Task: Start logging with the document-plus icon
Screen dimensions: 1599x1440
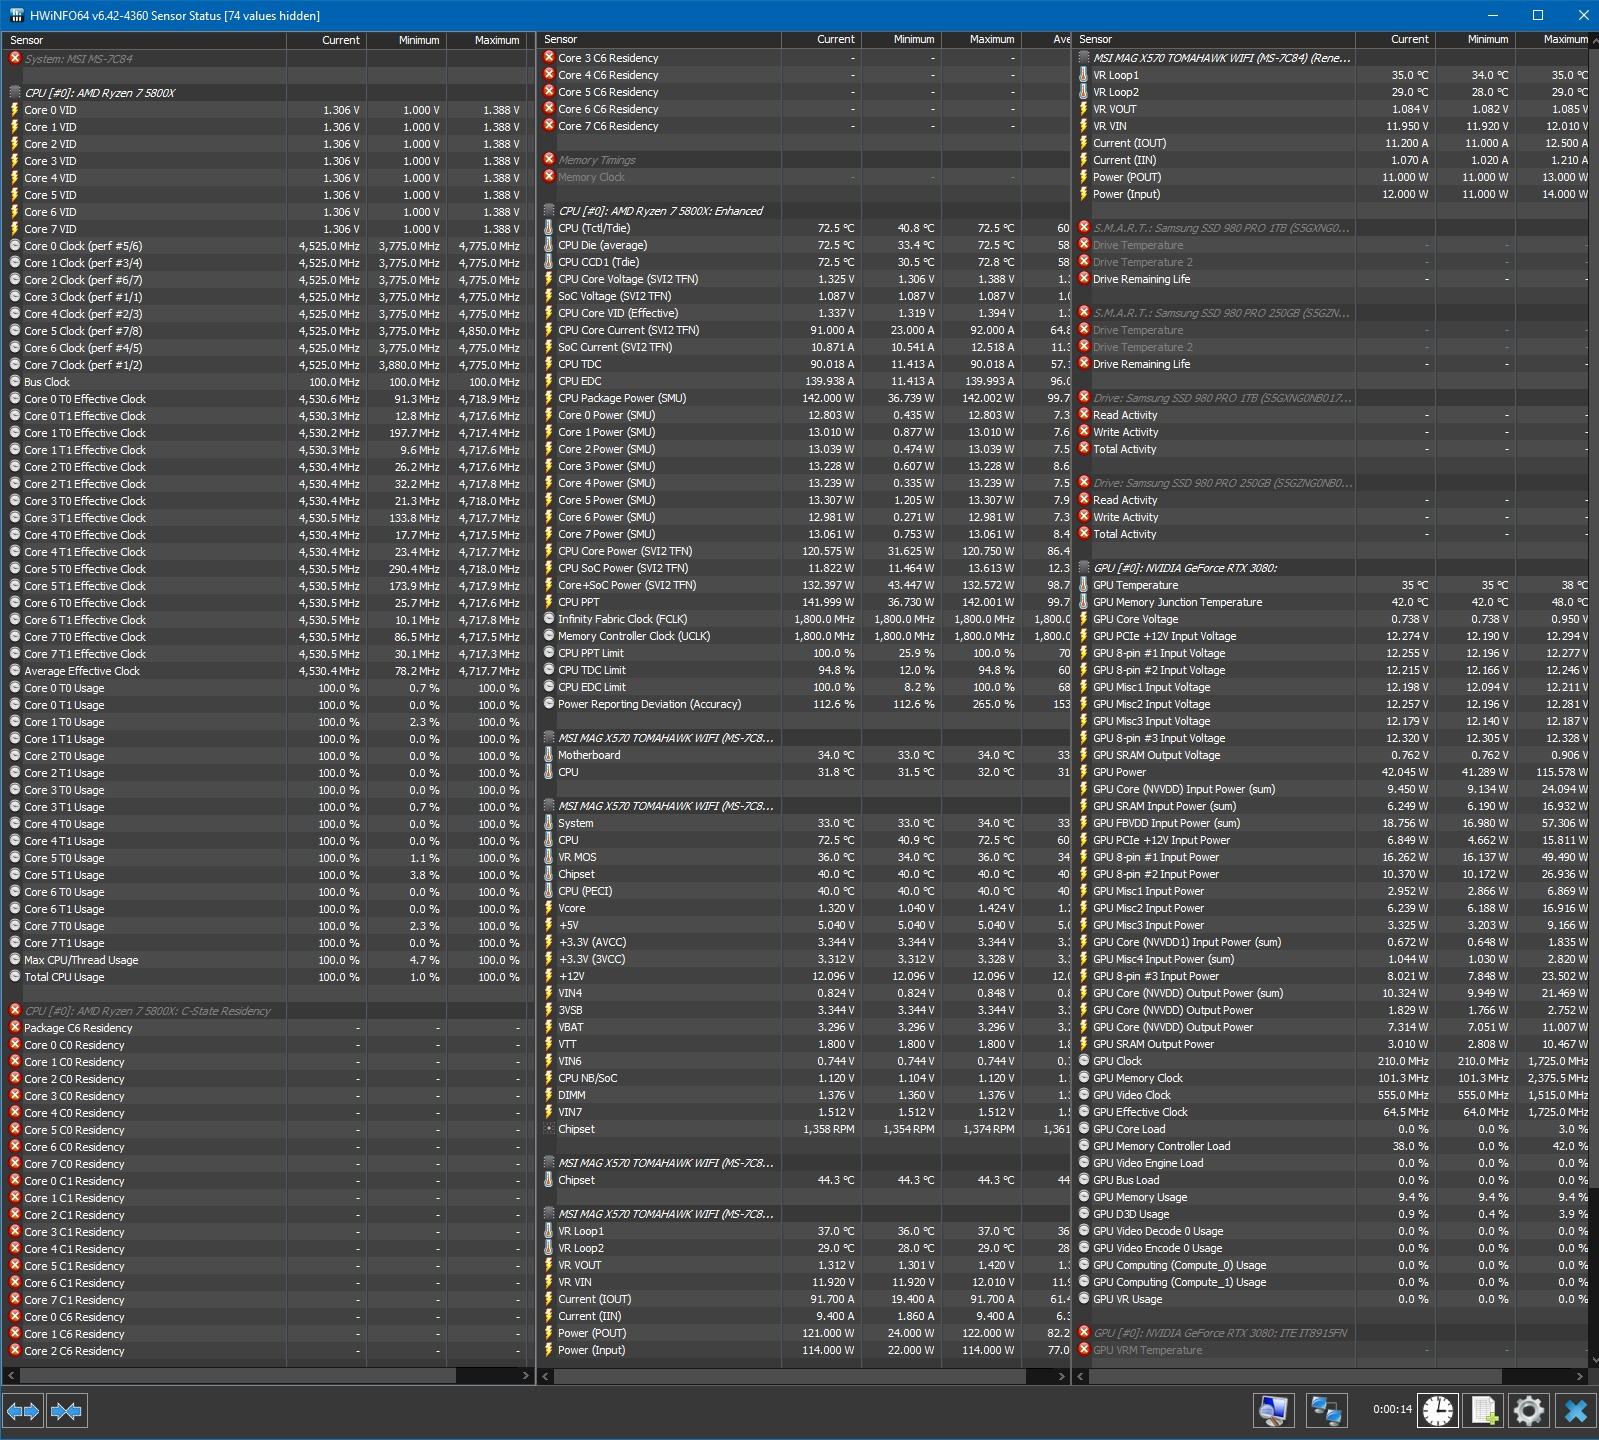Action: 1484,1411
